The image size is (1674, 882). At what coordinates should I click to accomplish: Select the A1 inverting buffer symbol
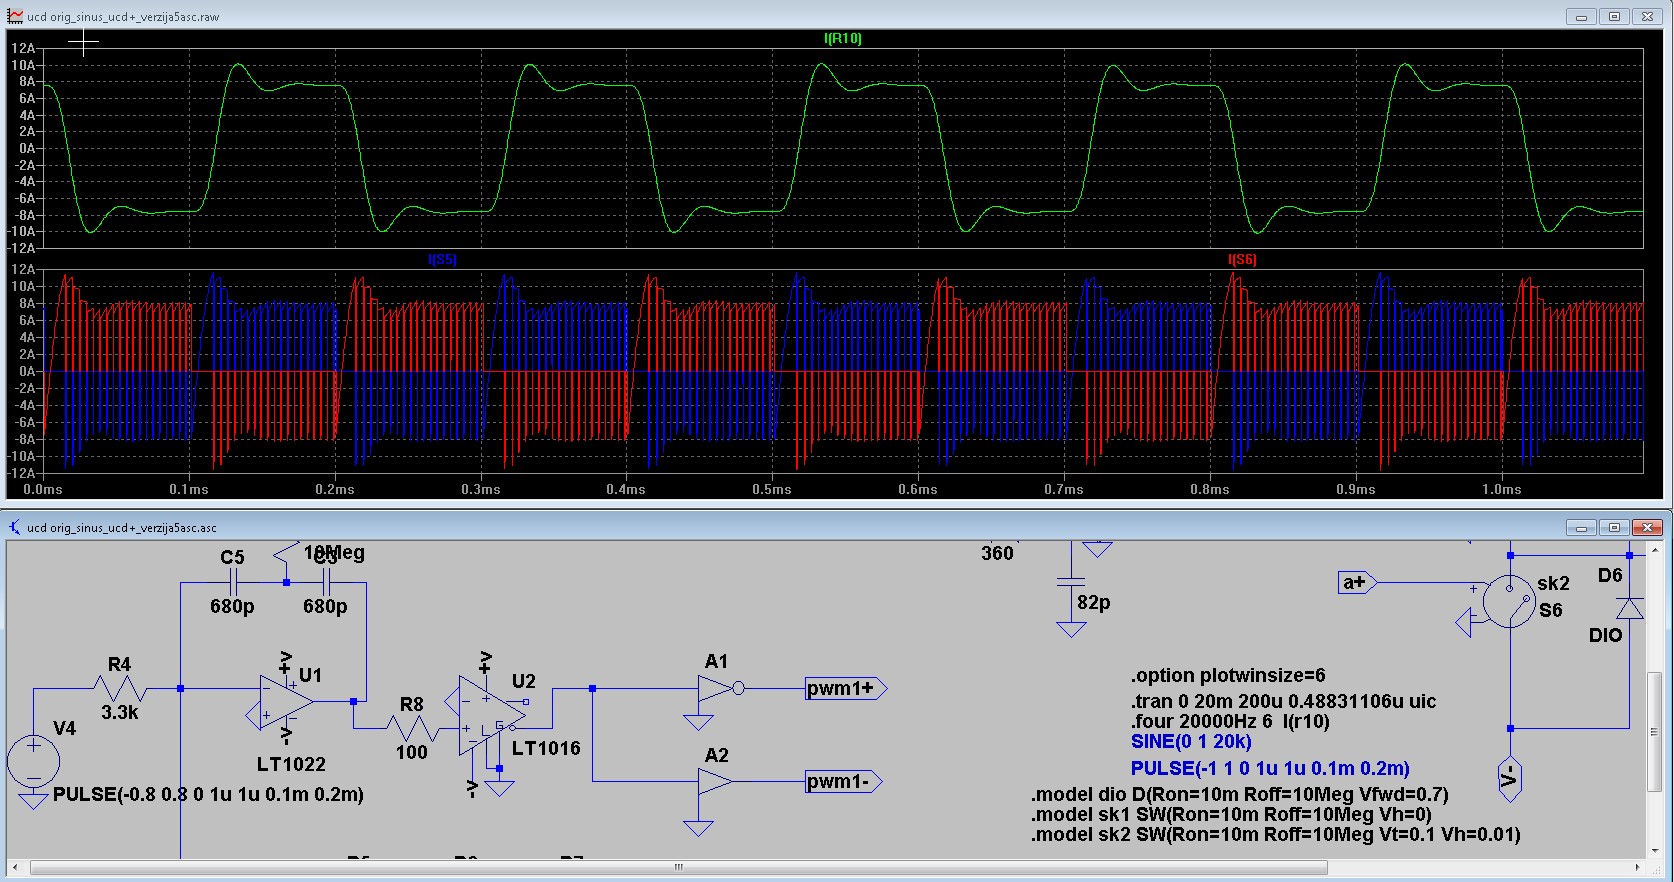tap(722, 689)
